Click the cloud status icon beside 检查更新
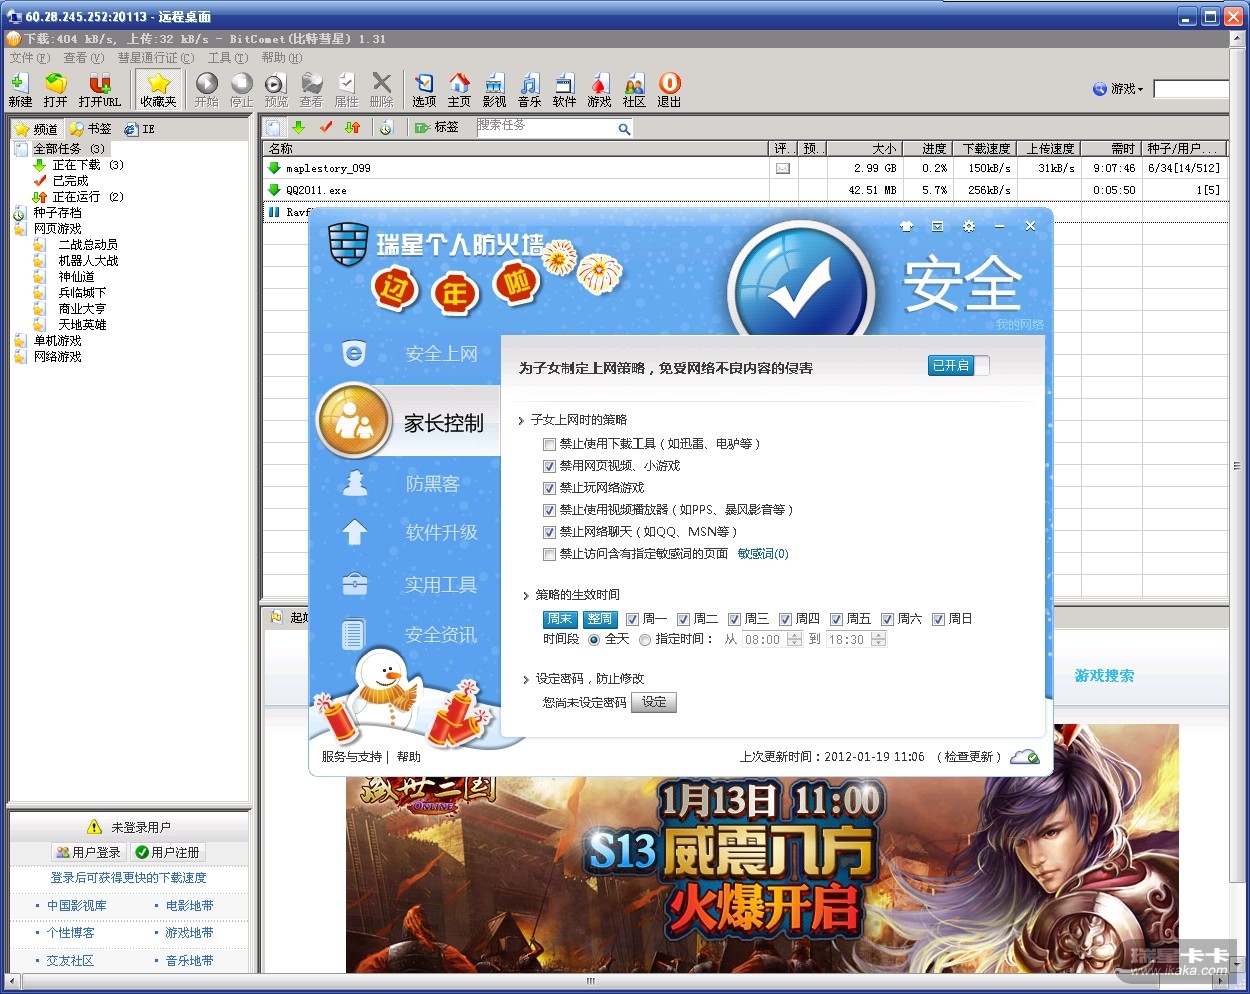Image resolution: width=1250 pixels, height=994 pixels. point(1025,756)
